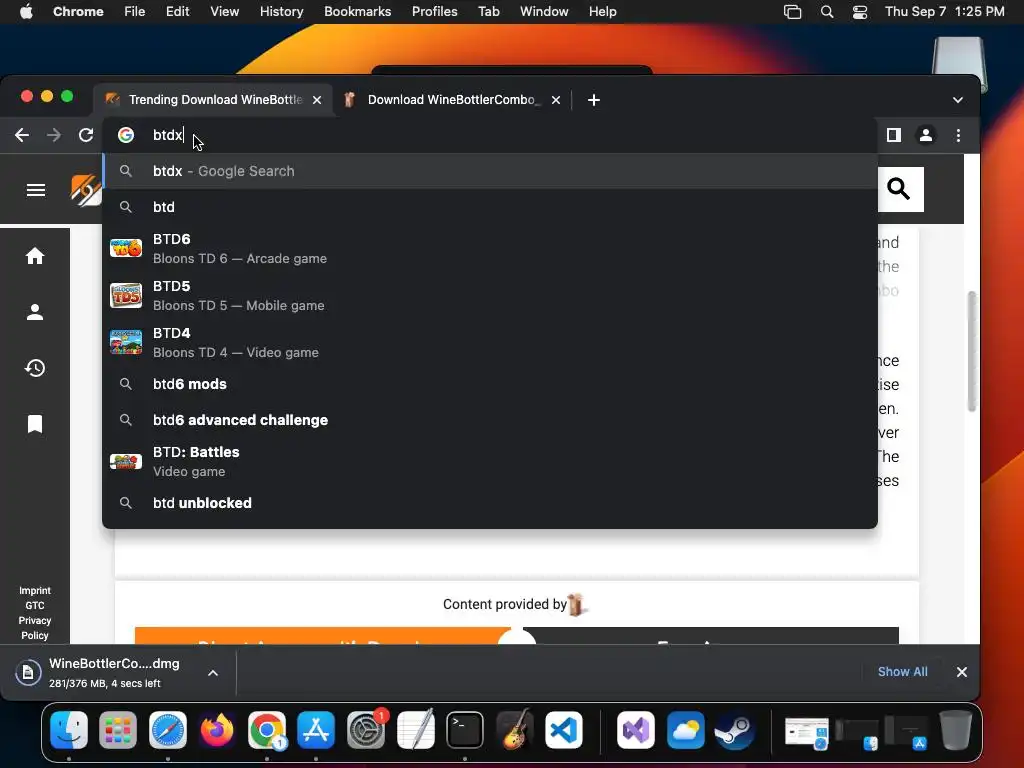This screenshot has width=1024, height=768.
Task: Open the new tab with plus button
Action: coord(594,100)
